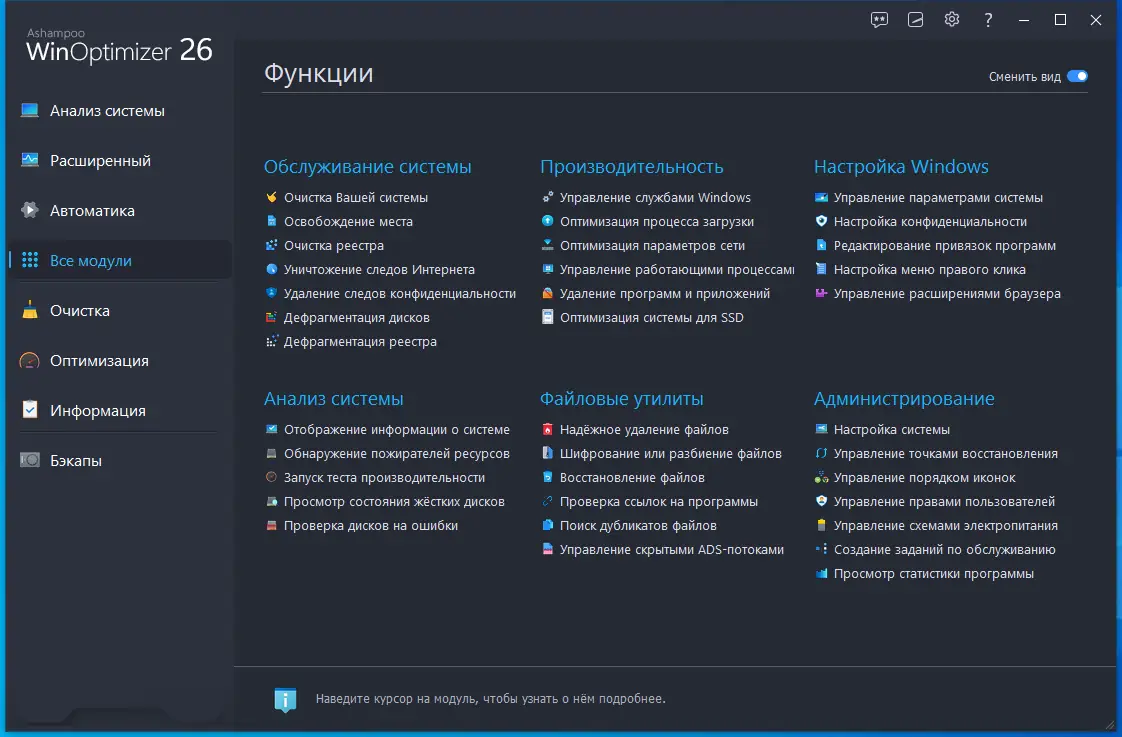Click the Дефрагментация реестра icon
This screenshot has width=1122, height=737.
(271, 341)
